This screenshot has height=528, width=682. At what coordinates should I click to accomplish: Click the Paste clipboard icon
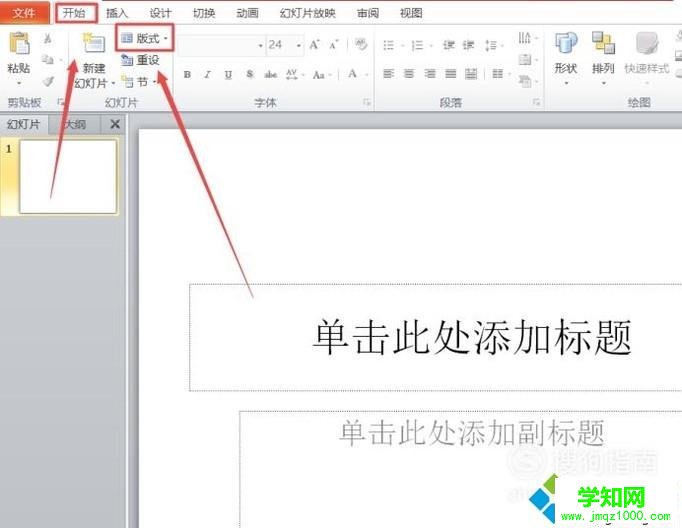pyautogui.click(x=19, y=43)
